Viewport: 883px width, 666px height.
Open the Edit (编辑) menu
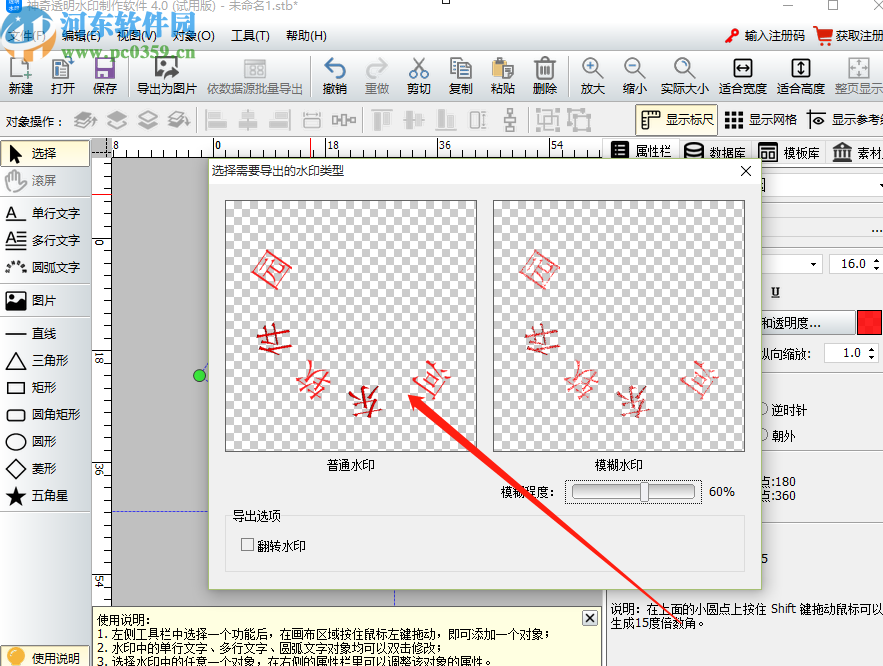coord(81,35)
